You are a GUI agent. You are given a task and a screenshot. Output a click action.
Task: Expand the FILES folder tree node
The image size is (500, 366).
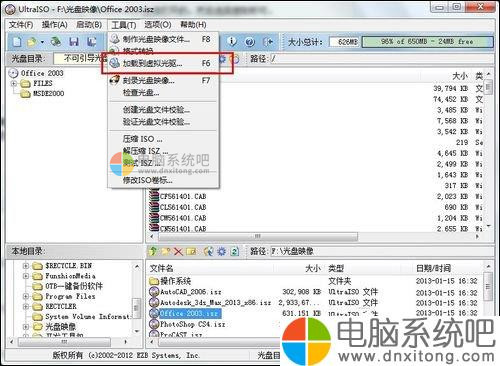[14, 83]
